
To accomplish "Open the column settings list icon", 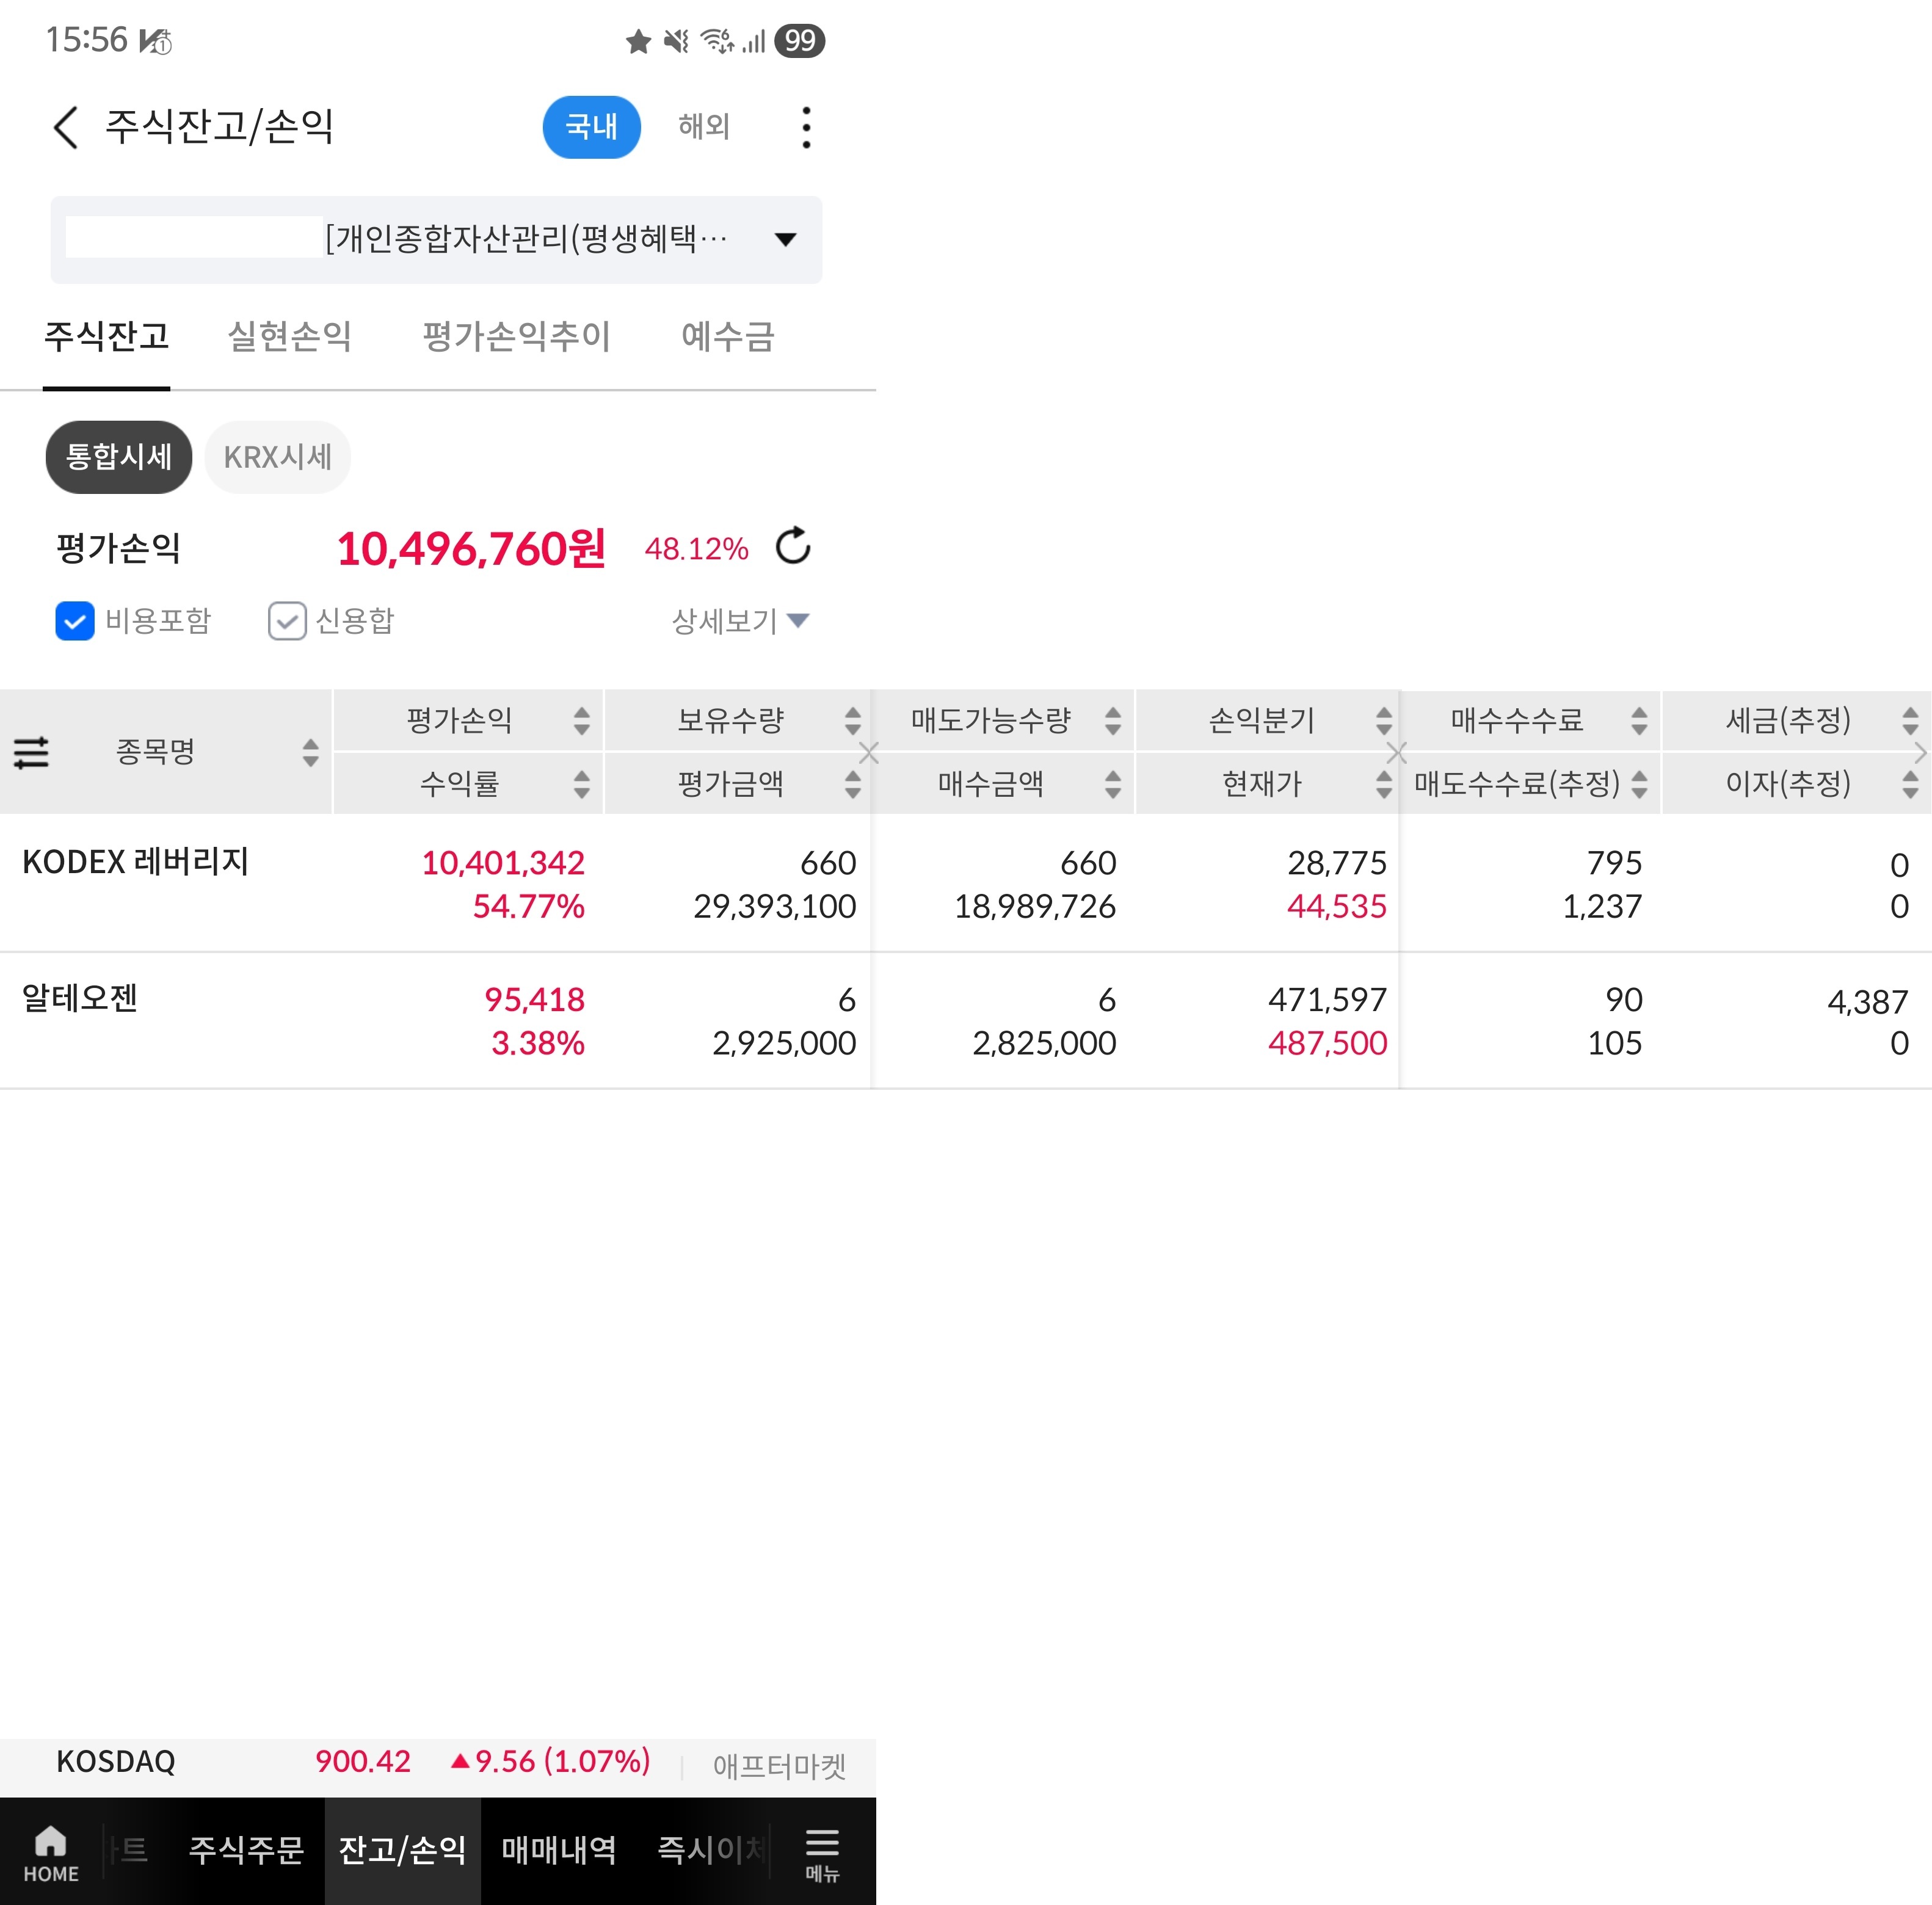I will pyautogui.click(x=31, y=752).
